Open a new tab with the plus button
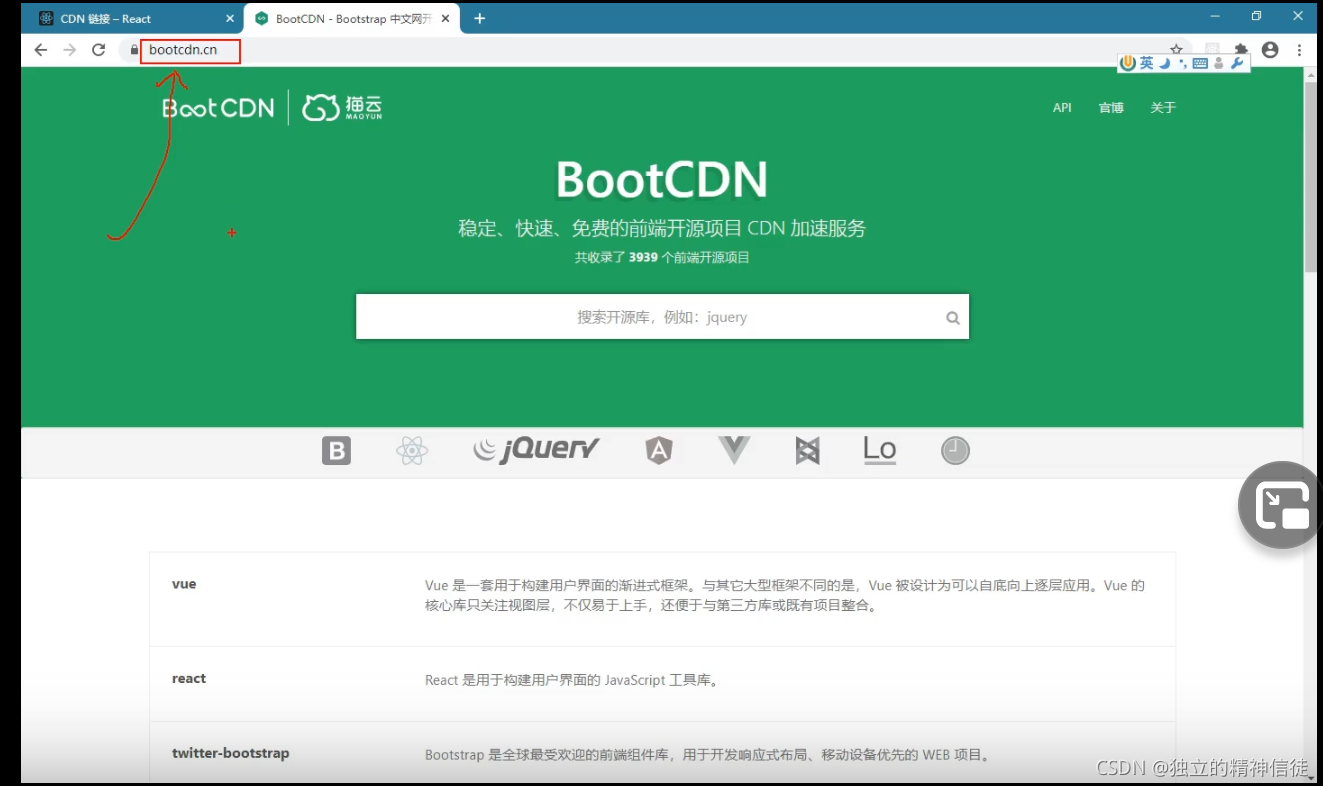The image size is (1323, 786). tap(480, 18)
